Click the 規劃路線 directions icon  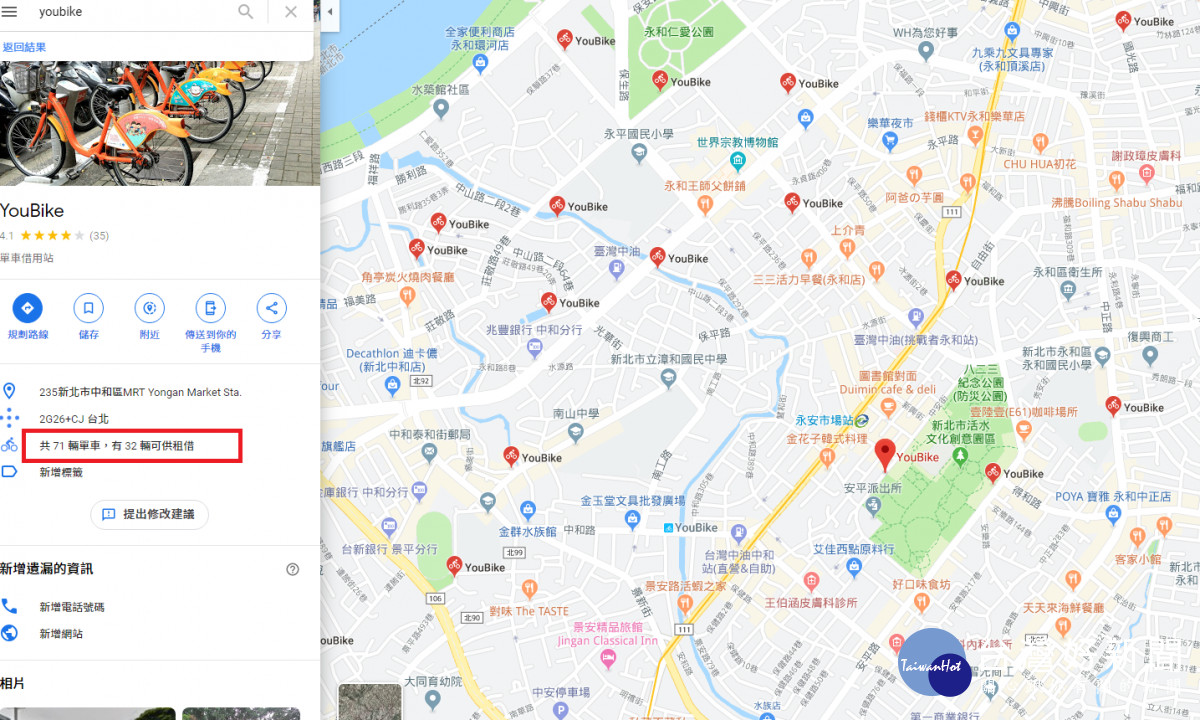[27, 308]
